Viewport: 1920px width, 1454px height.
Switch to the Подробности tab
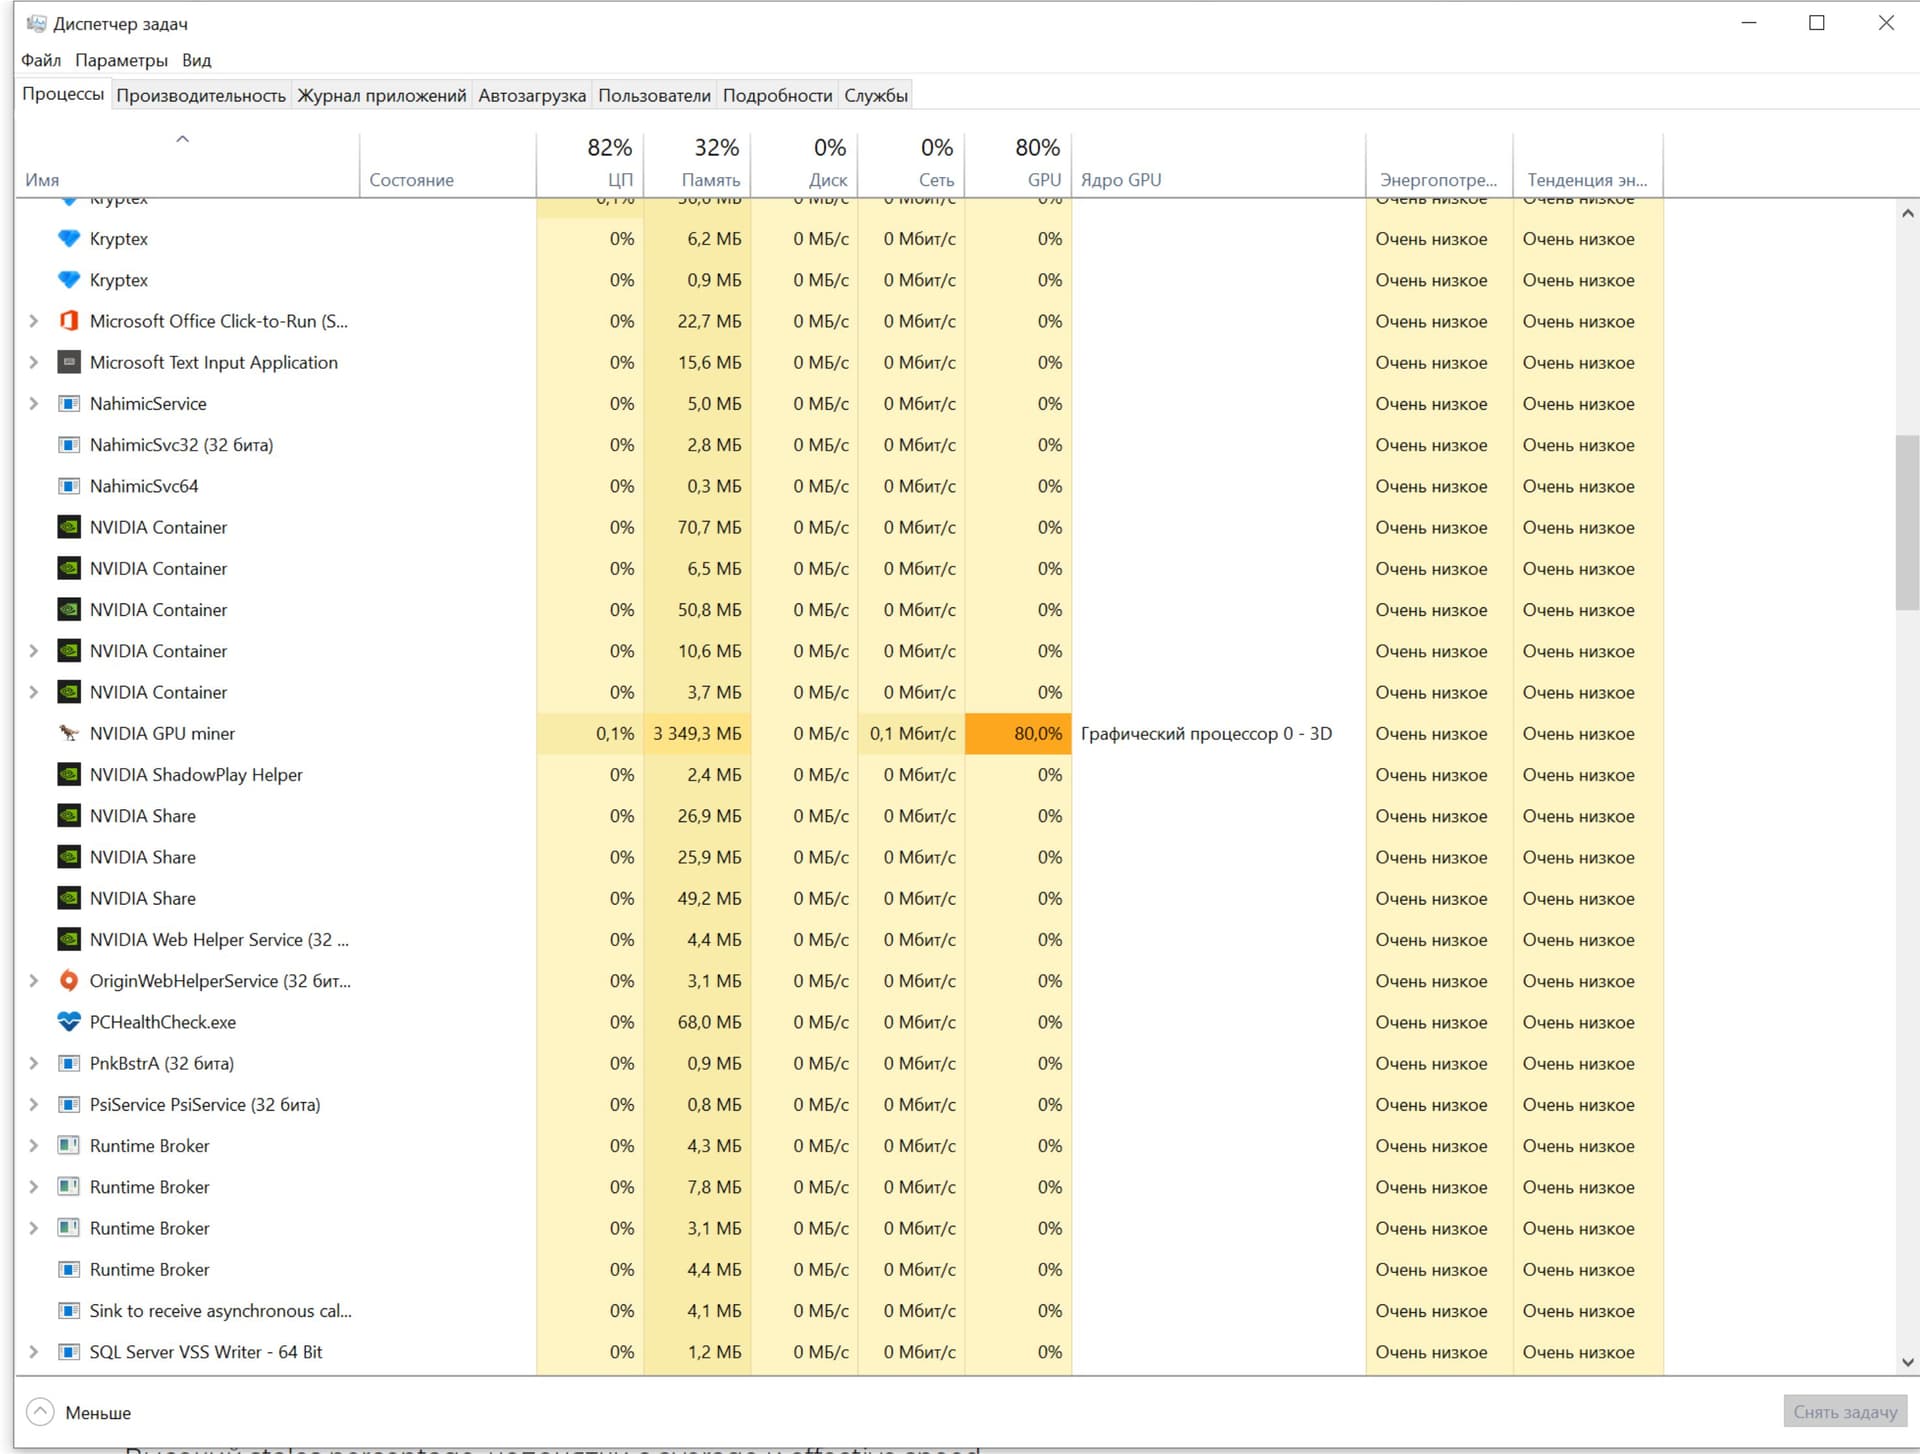777,95
